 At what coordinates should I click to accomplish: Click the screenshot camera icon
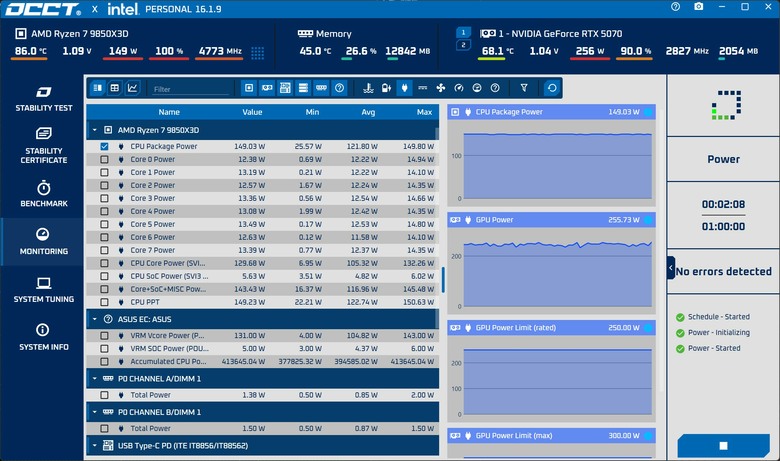tap(699, 6)
